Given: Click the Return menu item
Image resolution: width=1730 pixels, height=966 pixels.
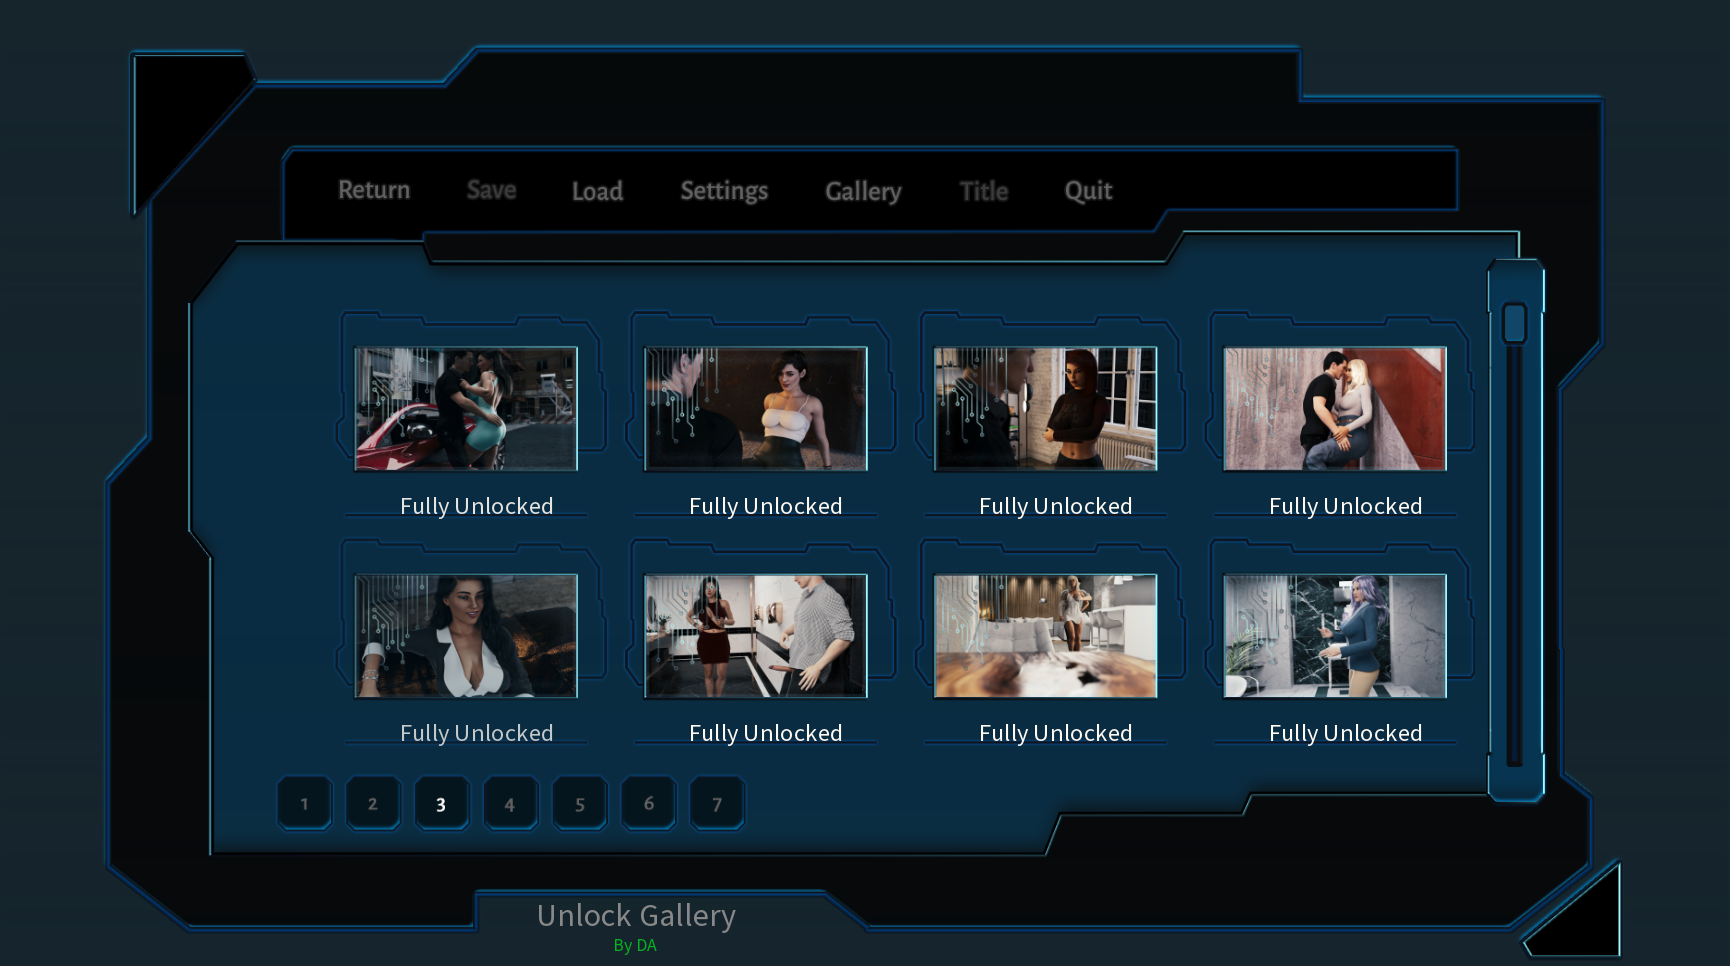Looking at the screenshot, I should tap(374, 190).
